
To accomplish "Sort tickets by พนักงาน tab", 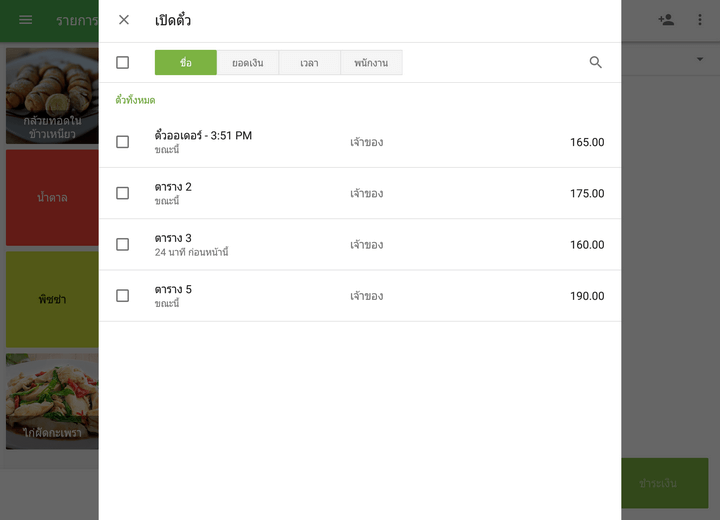I will pos(371,63).
